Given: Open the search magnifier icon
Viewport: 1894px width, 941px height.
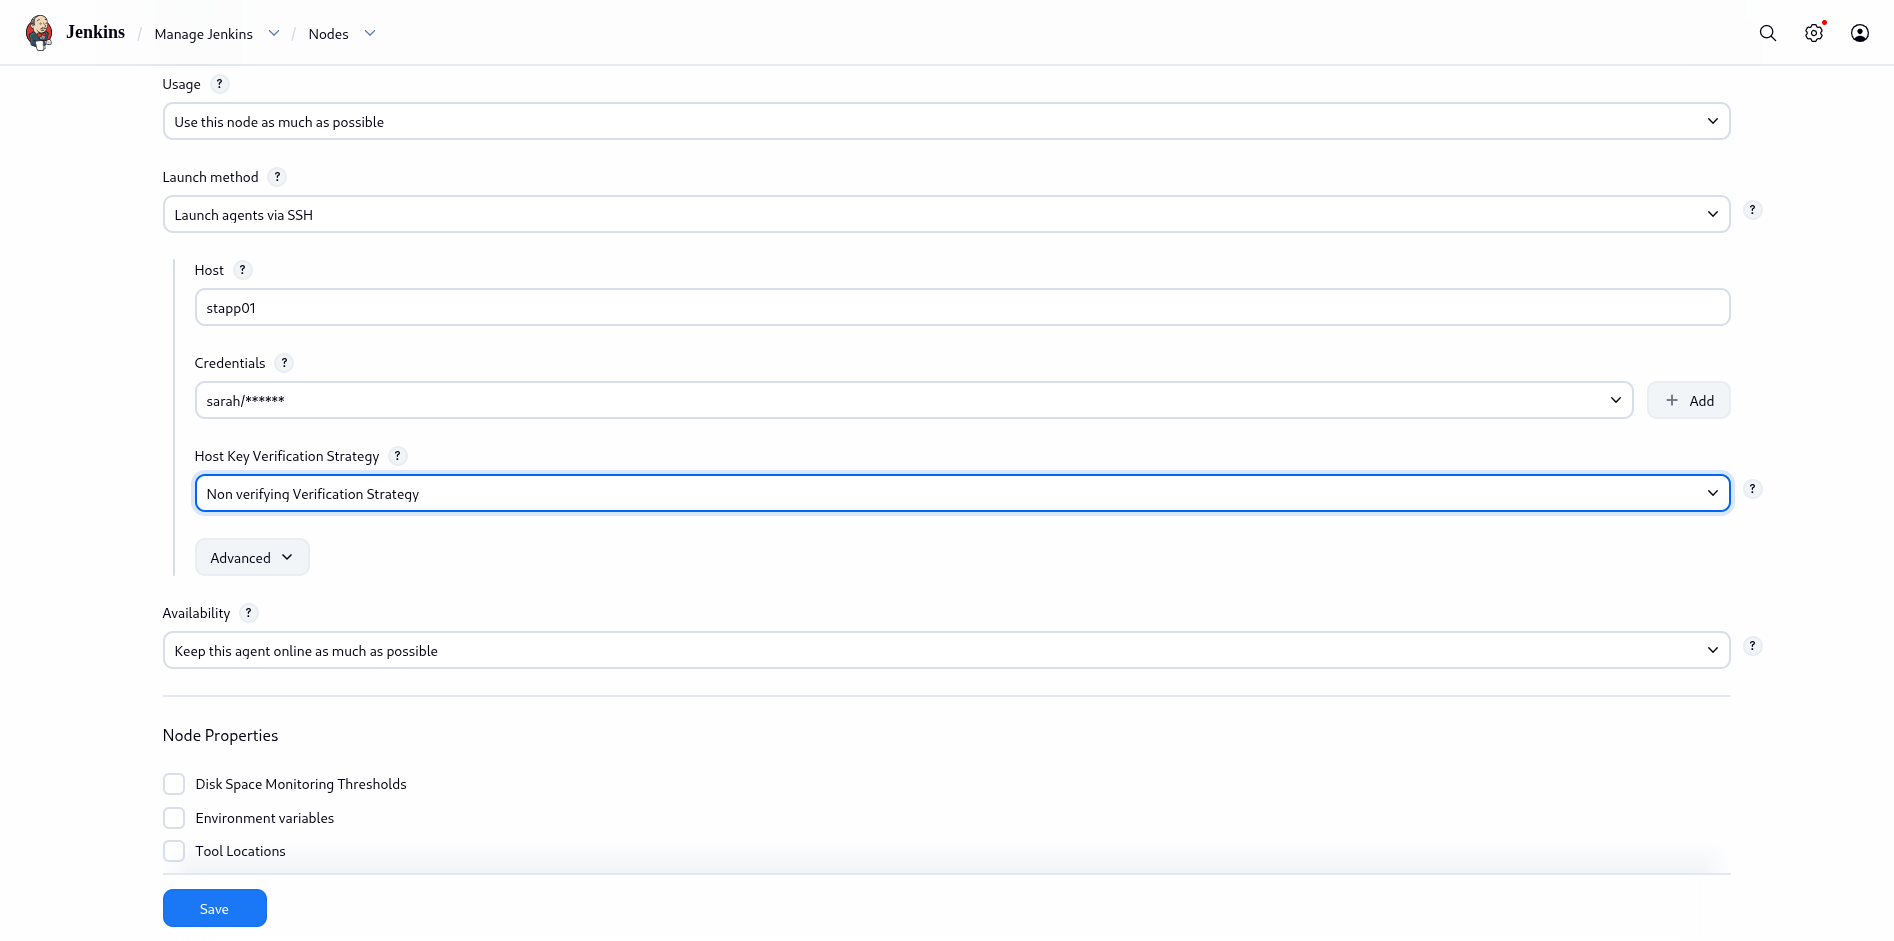Looking at the screenshot, I should [x=1768, y=33].
